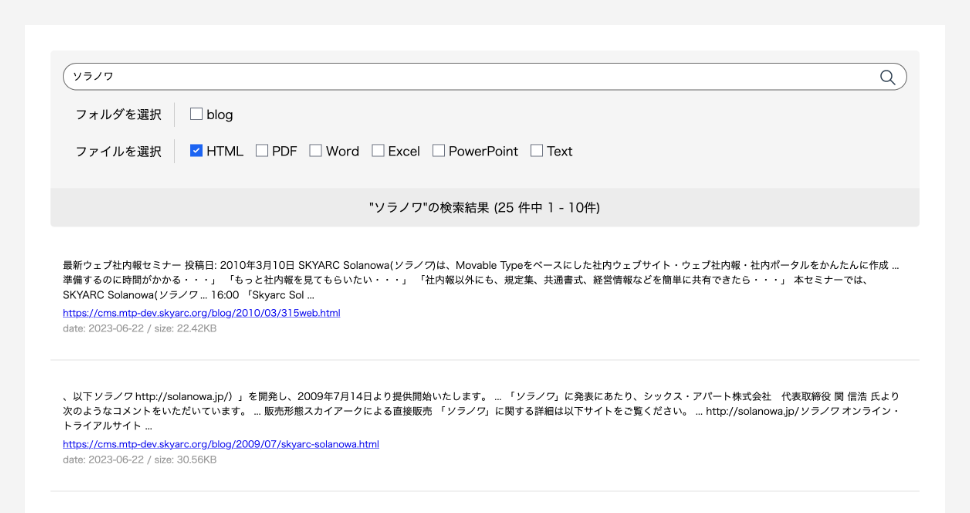Open the 315web.html blog result link
This screenshot has width=970, height=513.
pyautogui.click(x=201, y=313)
